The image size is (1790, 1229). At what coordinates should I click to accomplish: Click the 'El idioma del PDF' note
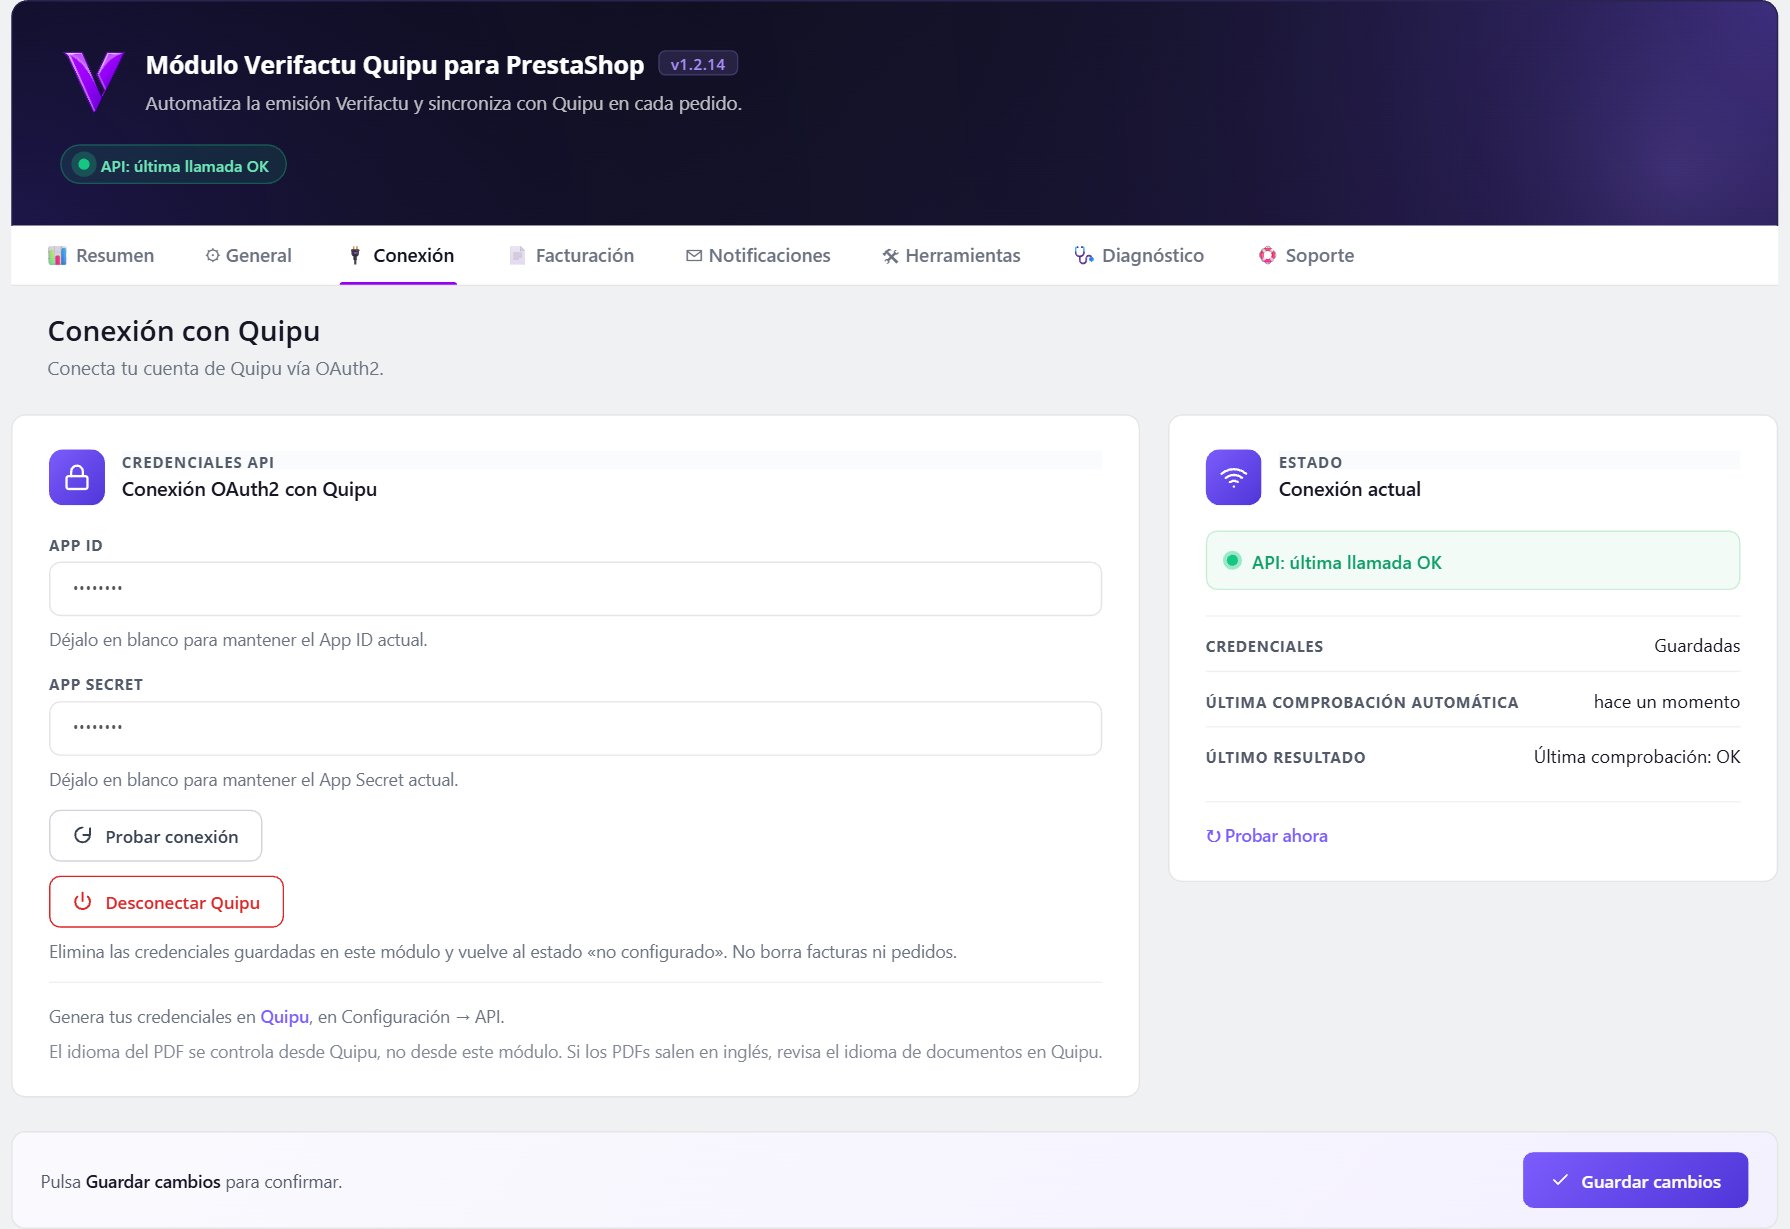coord(575,1051)
